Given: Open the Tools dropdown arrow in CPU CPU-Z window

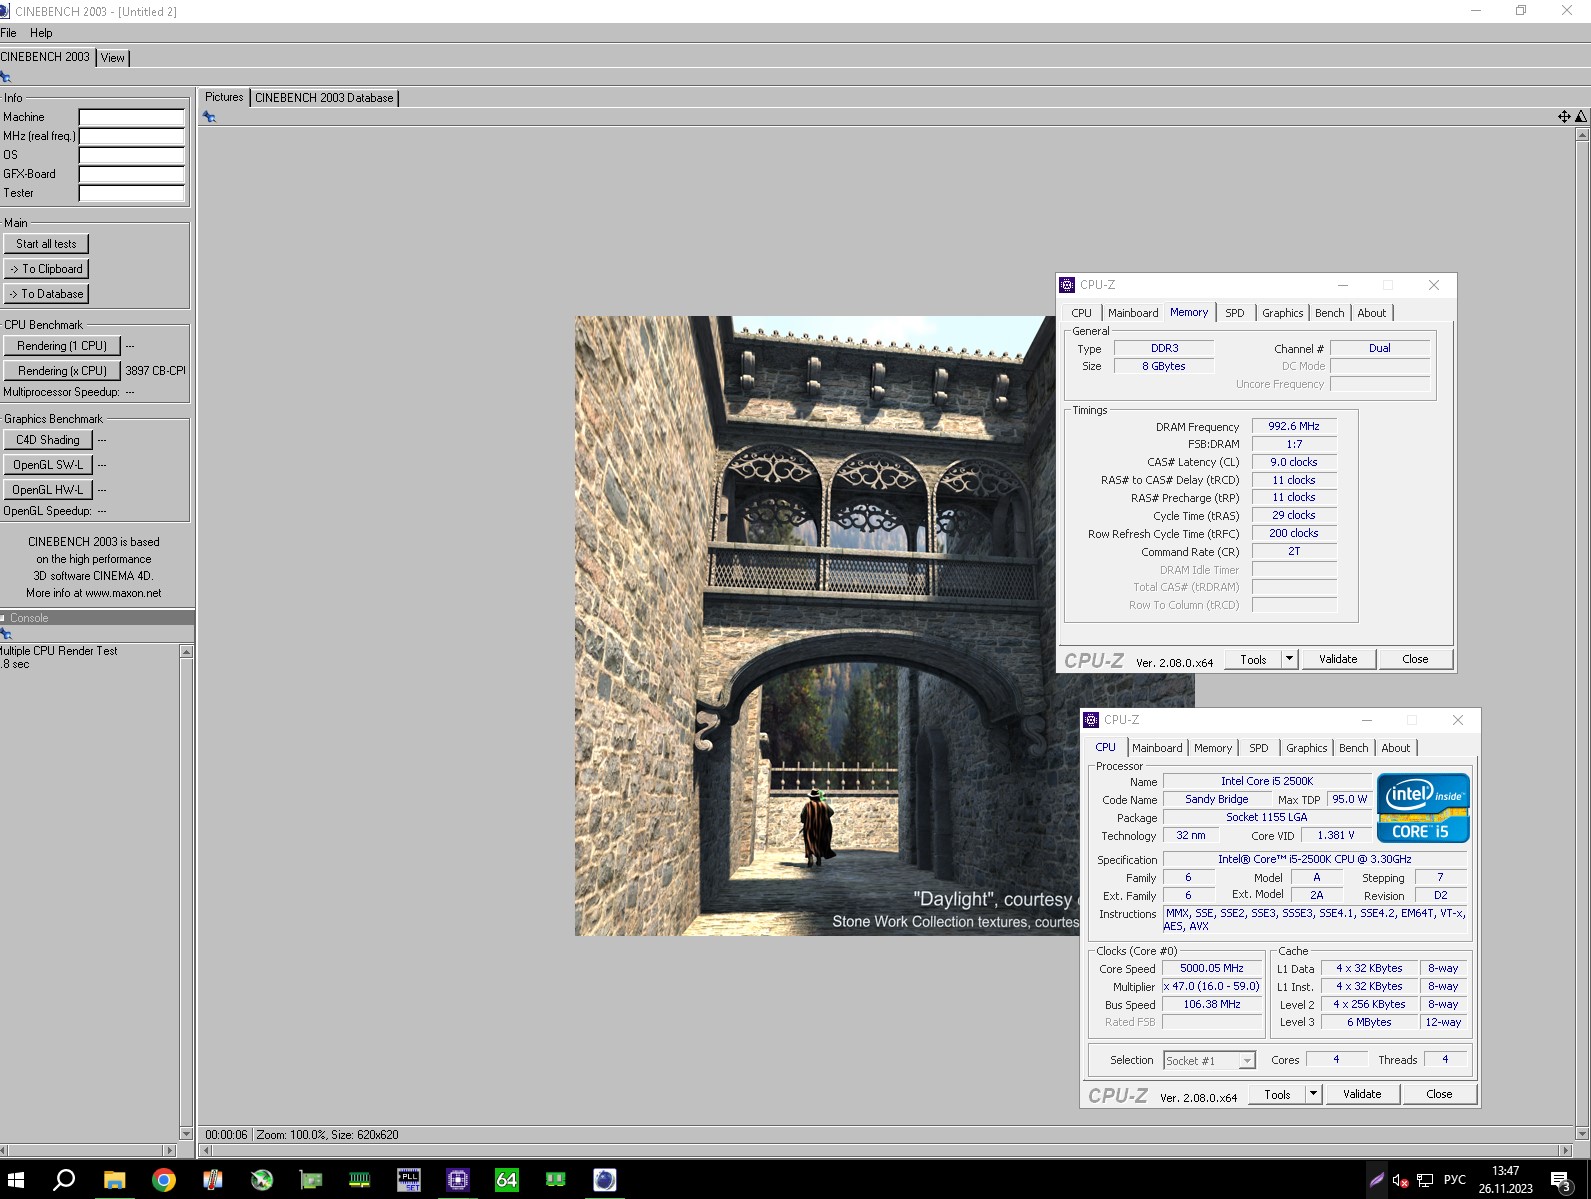Looking at the screenshot, I should 1313,1094.
